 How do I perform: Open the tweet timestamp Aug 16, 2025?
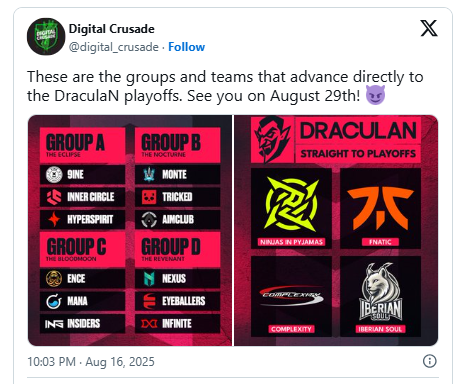[120, 362]
